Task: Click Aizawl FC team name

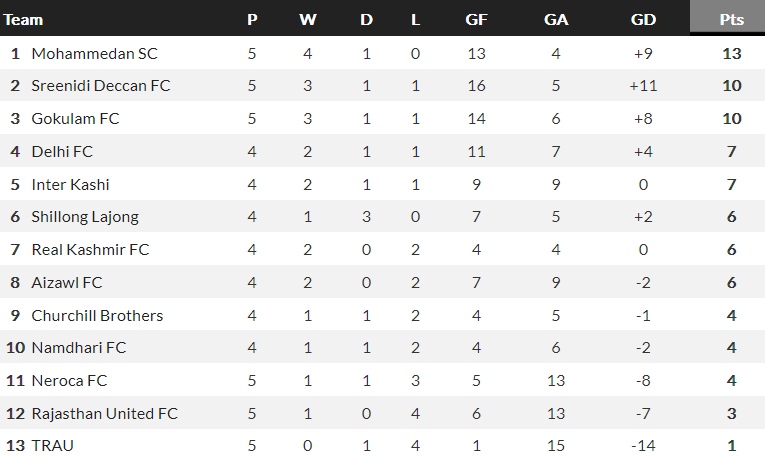Action: coord(67,283)
